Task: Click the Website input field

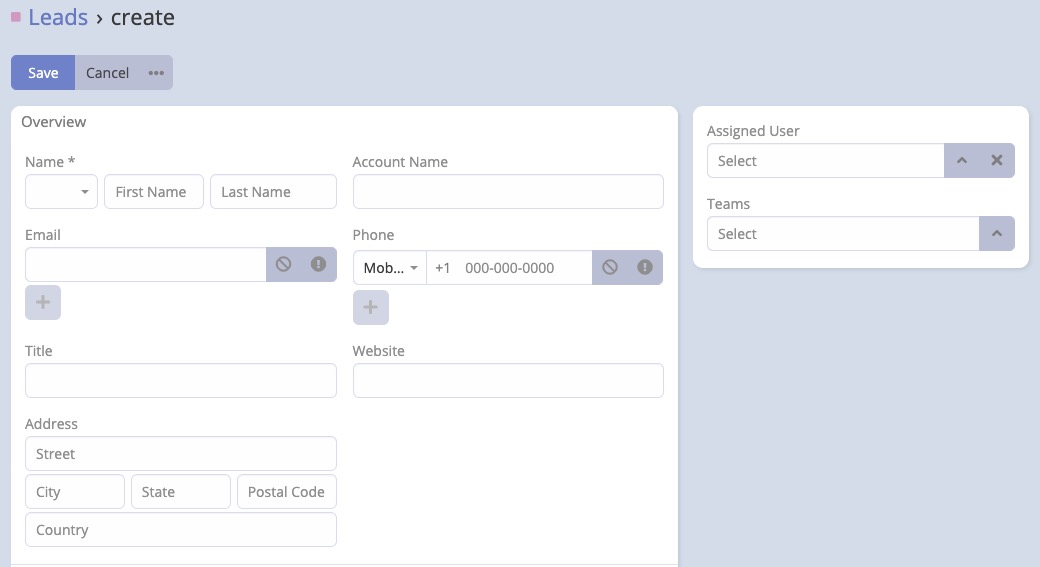Action: 508,381
